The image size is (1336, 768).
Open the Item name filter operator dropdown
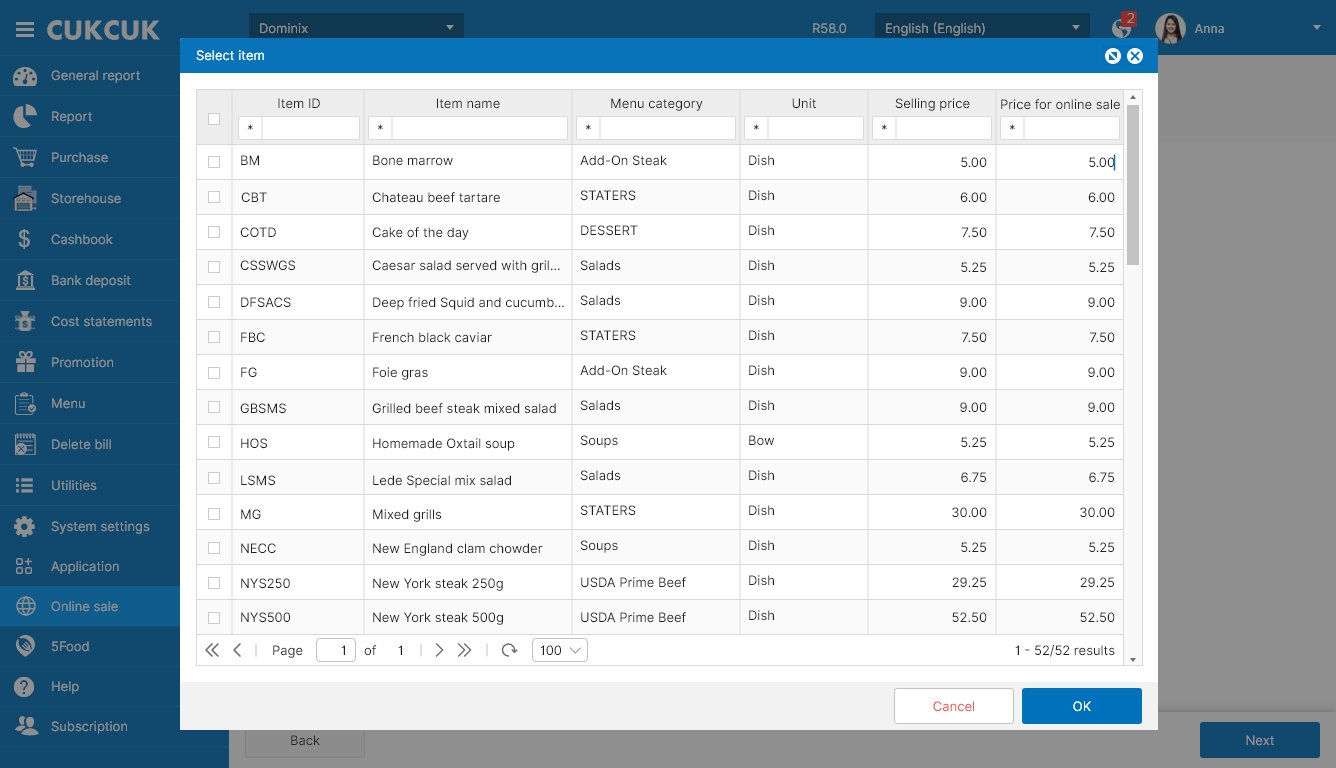click(381, 128)
